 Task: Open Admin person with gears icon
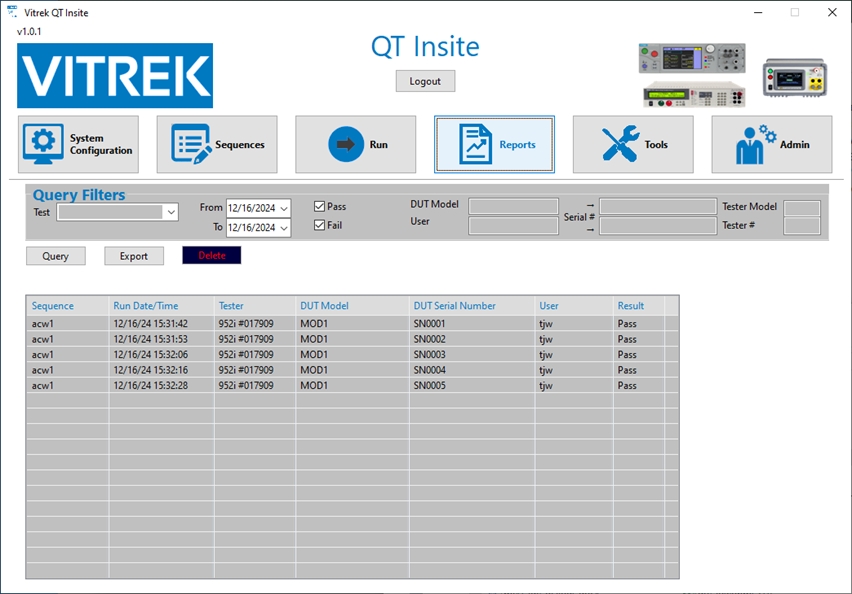(x=755, y=144)
